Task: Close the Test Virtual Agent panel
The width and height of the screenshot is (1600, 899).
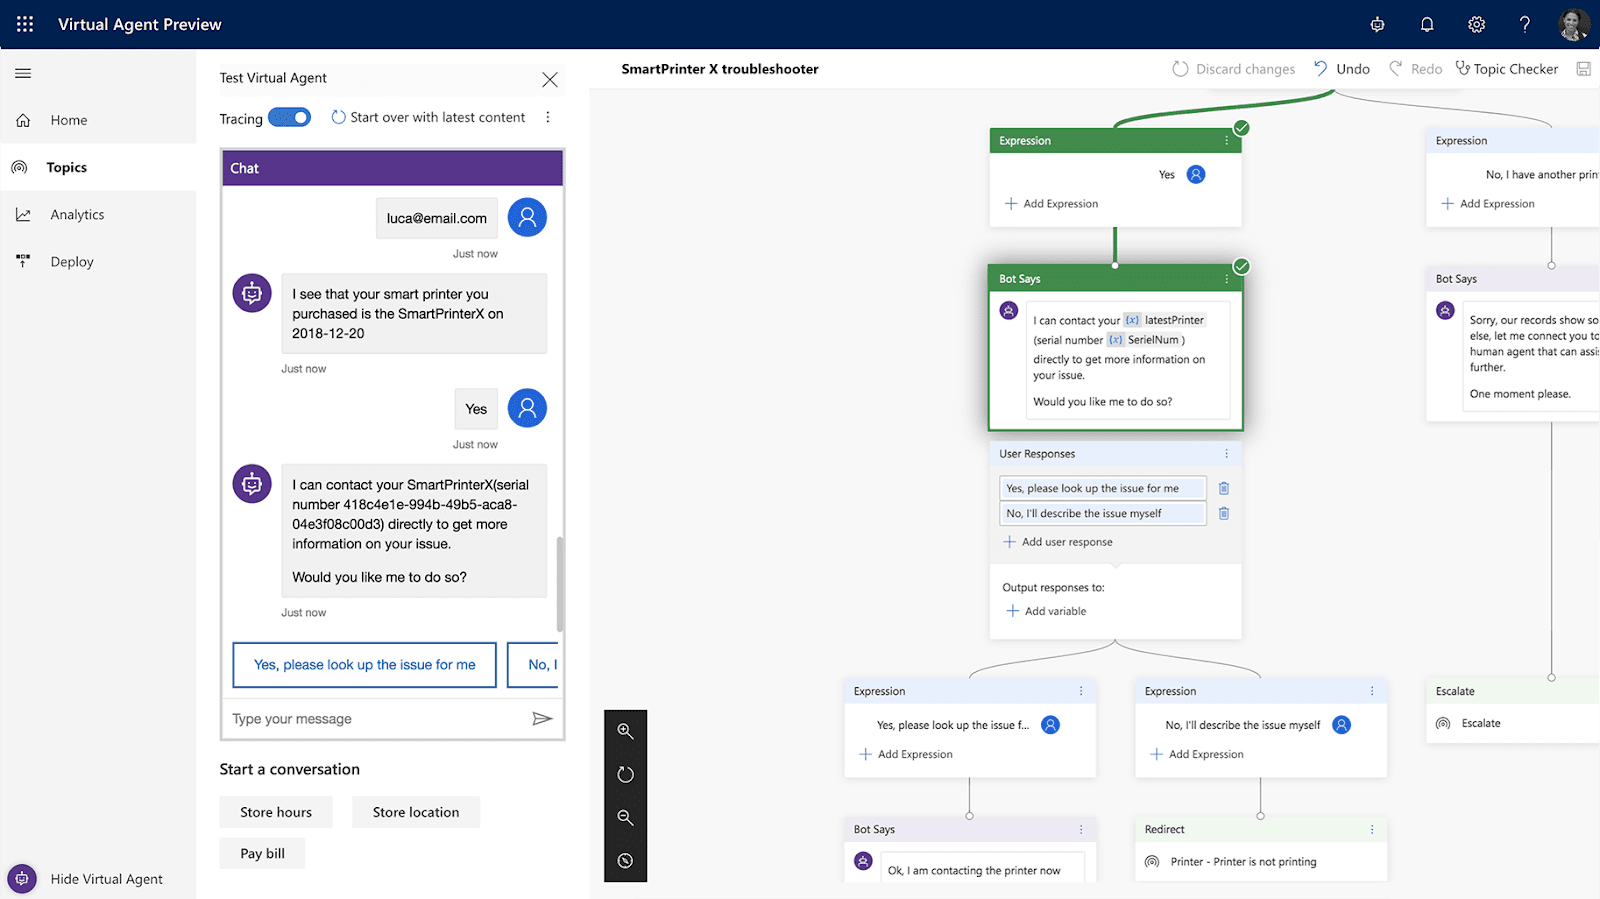Action: 549,79
